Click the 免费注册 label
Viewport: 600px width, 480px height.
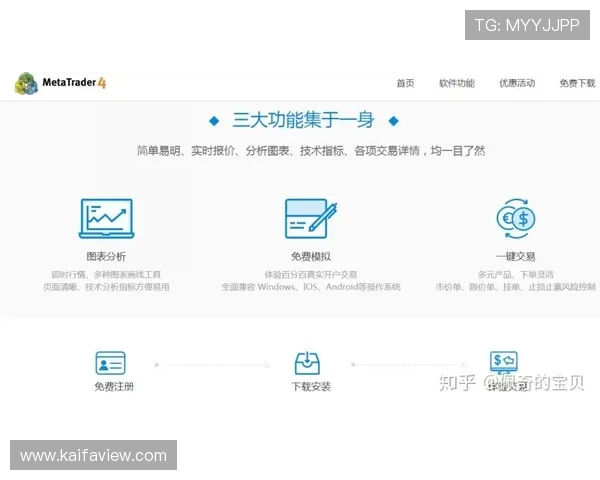click(114, 387)
